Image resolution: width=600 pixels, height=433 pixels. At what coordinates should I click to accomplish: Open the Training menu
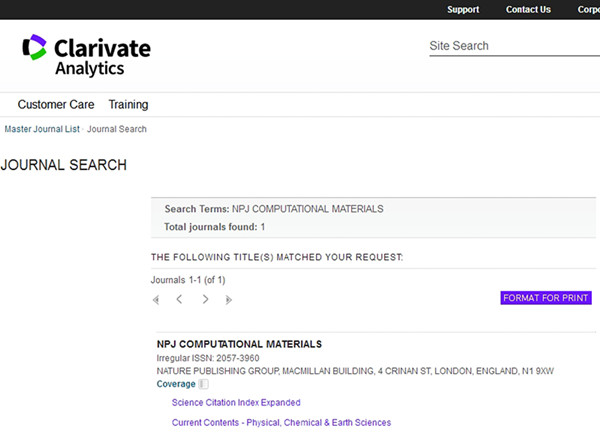click(x=128, y=104)
